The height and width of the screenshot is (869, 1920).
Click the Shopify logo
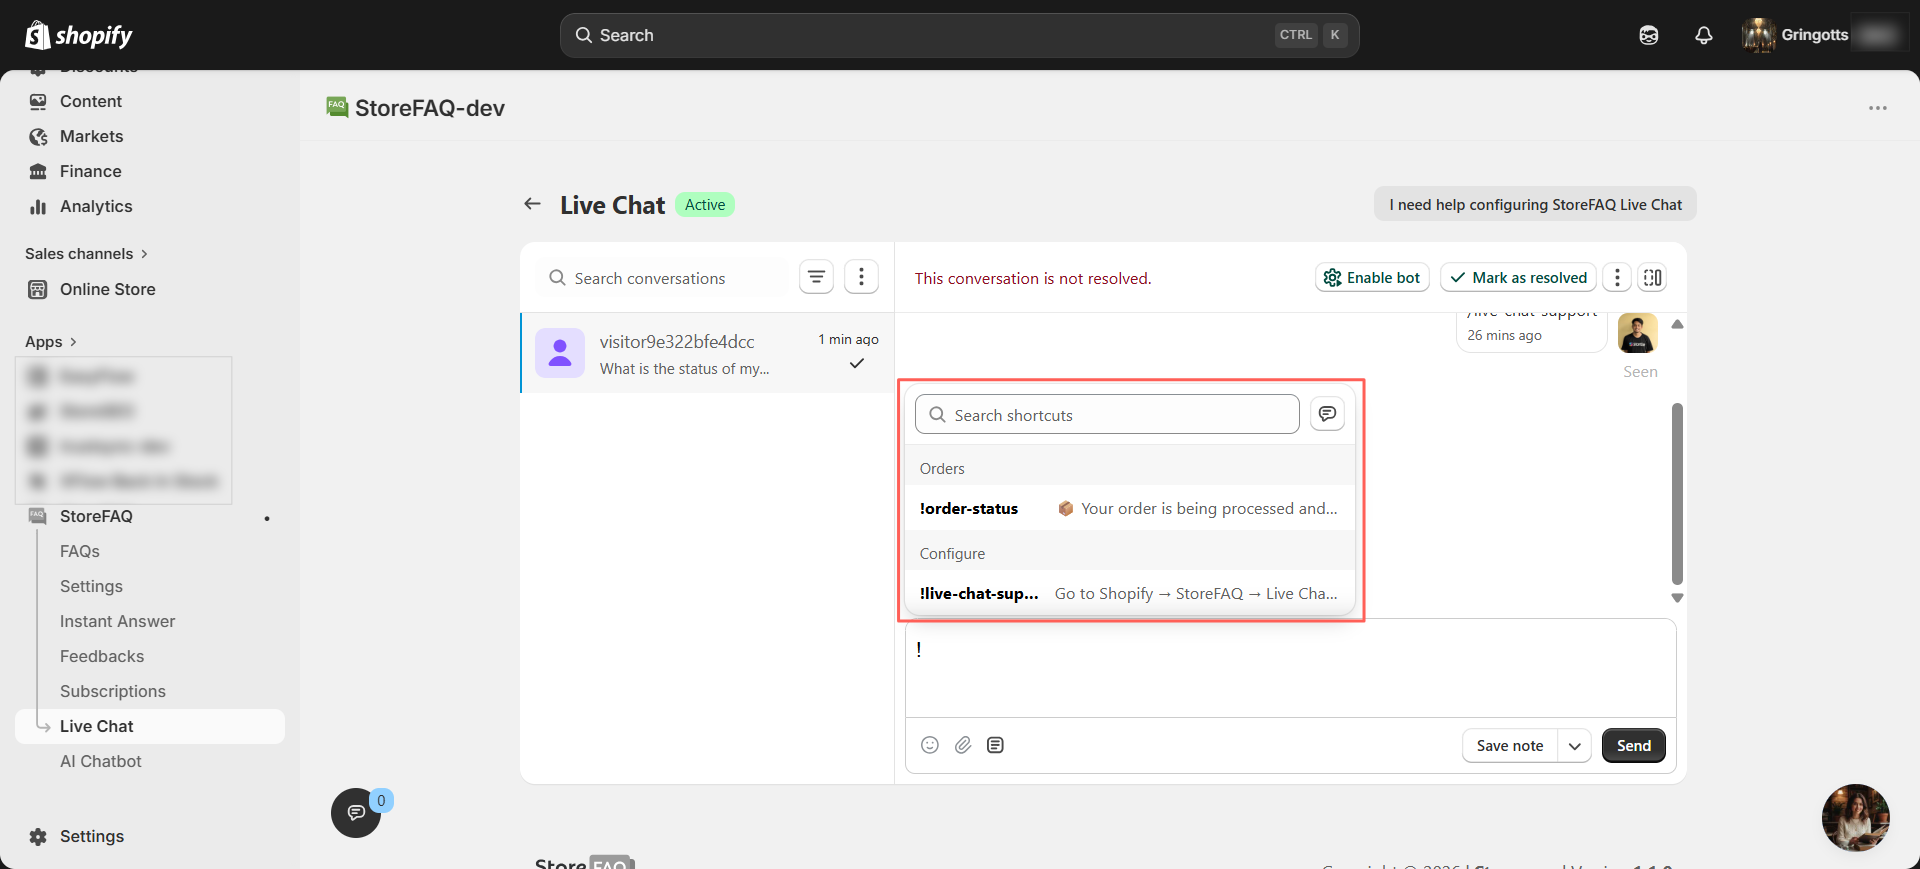(x=79, y=35)
